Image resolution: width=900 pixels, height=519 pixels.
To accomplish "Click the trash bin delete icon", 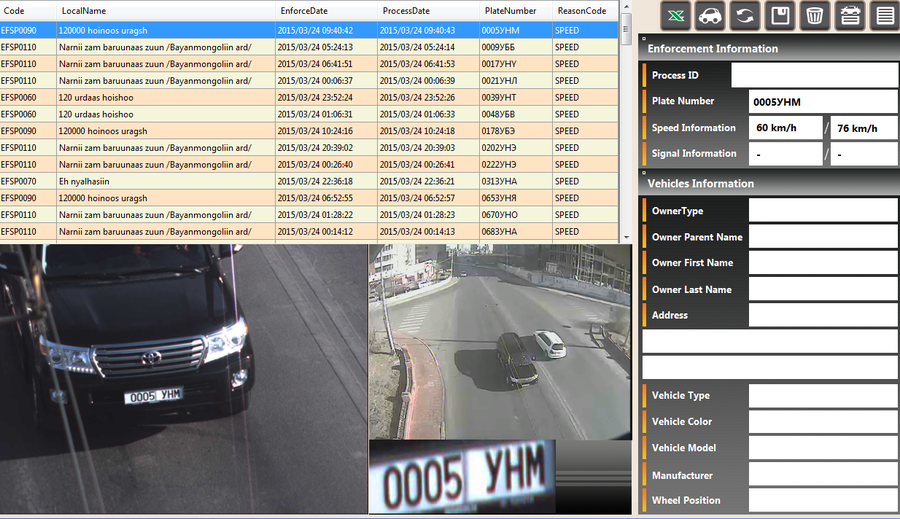I will (x=814, y=16).
